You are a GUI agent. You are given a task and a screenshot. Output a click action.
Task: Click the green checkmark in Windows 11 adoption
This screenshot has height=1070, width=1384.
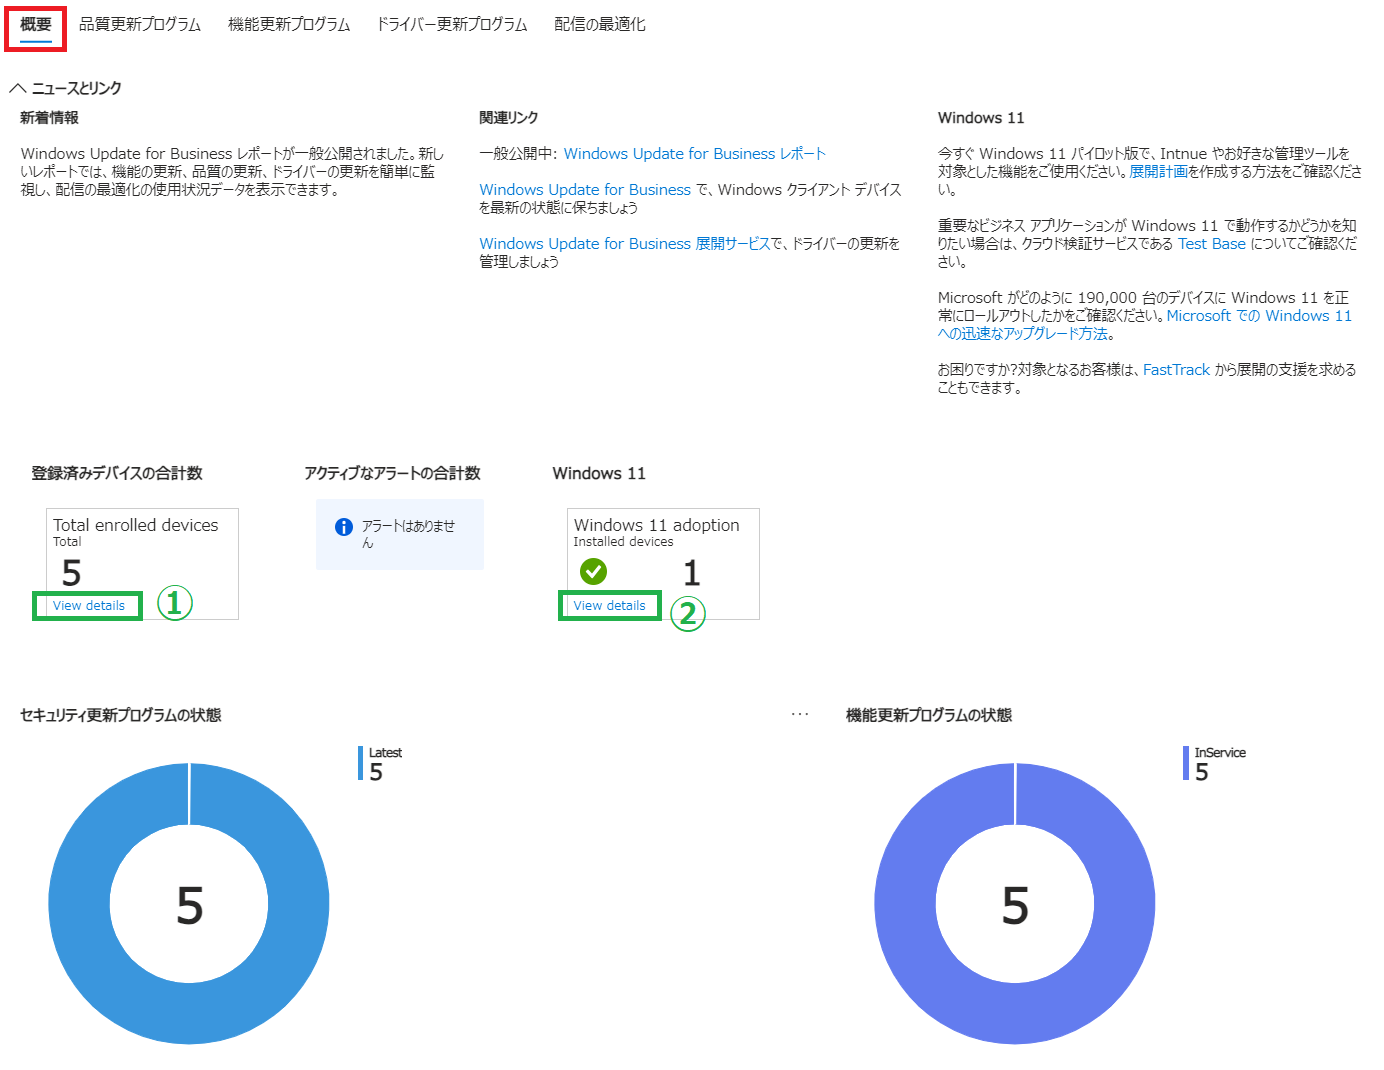coord(594,571)
